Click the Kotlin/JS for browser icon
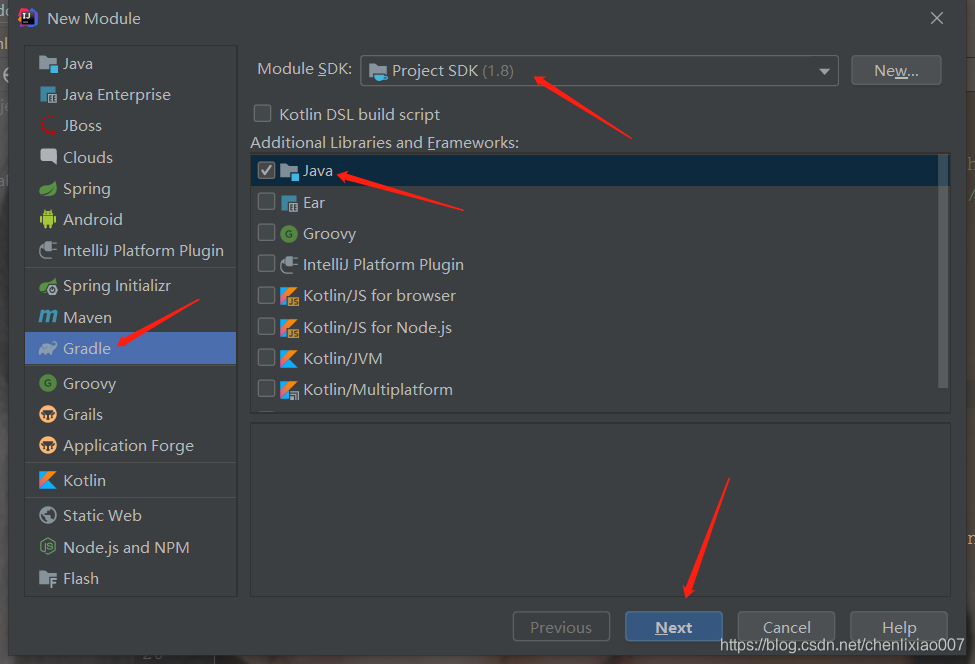The width and height of the screenshot is (975, 664). [x=289, y=296]
